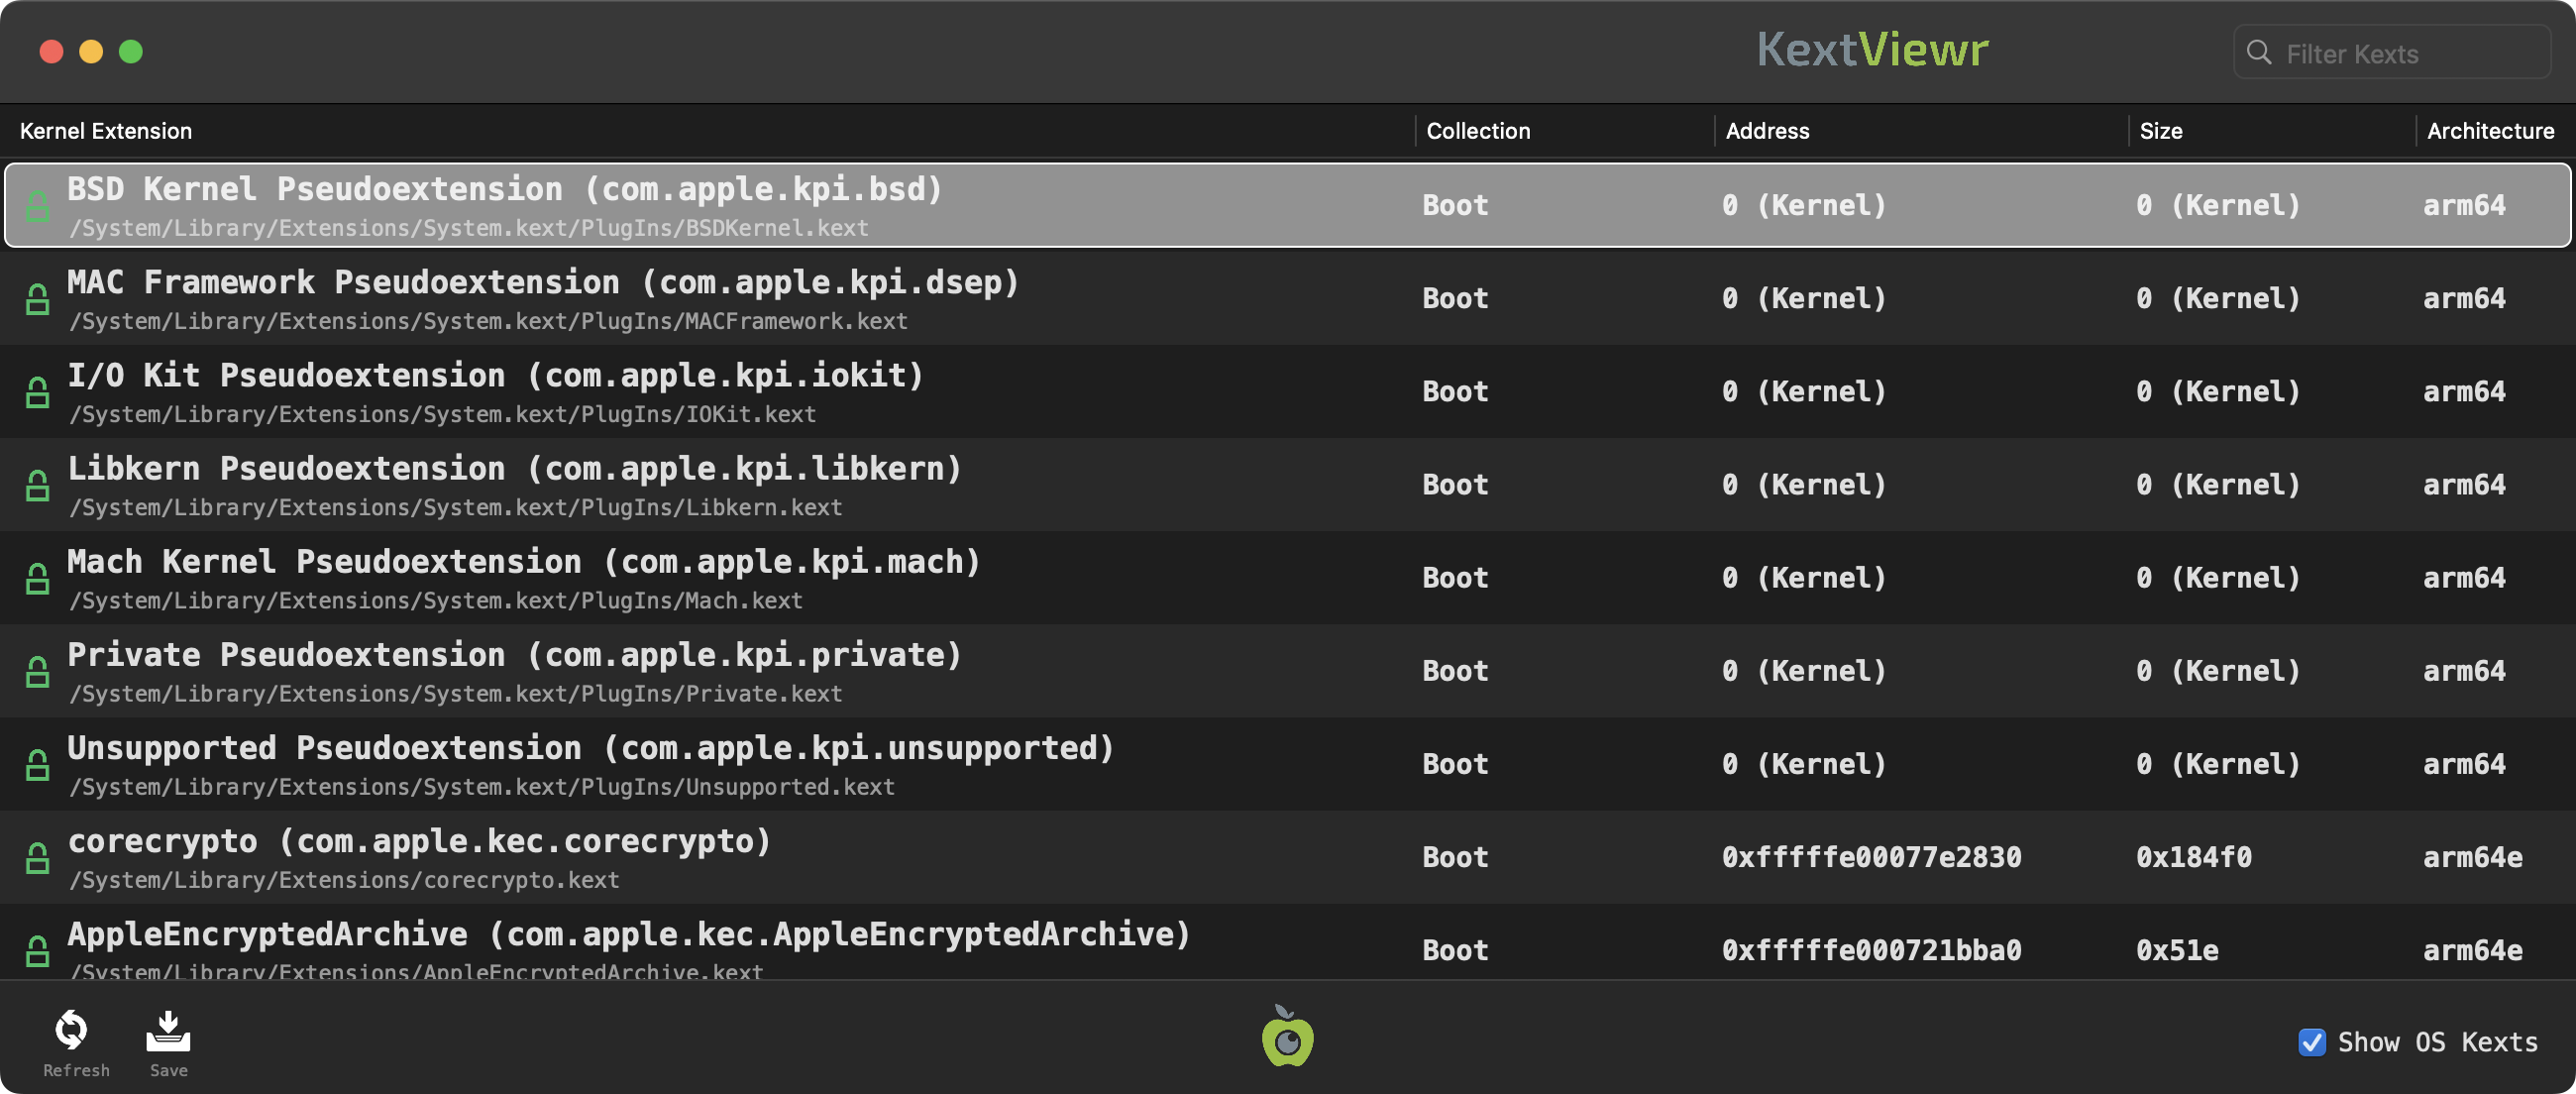The width and height of the screenshot is (2576, 1094).
Task: Uncheck the Show OS Kexts checkbox
Action: tap(2311, 1042)
